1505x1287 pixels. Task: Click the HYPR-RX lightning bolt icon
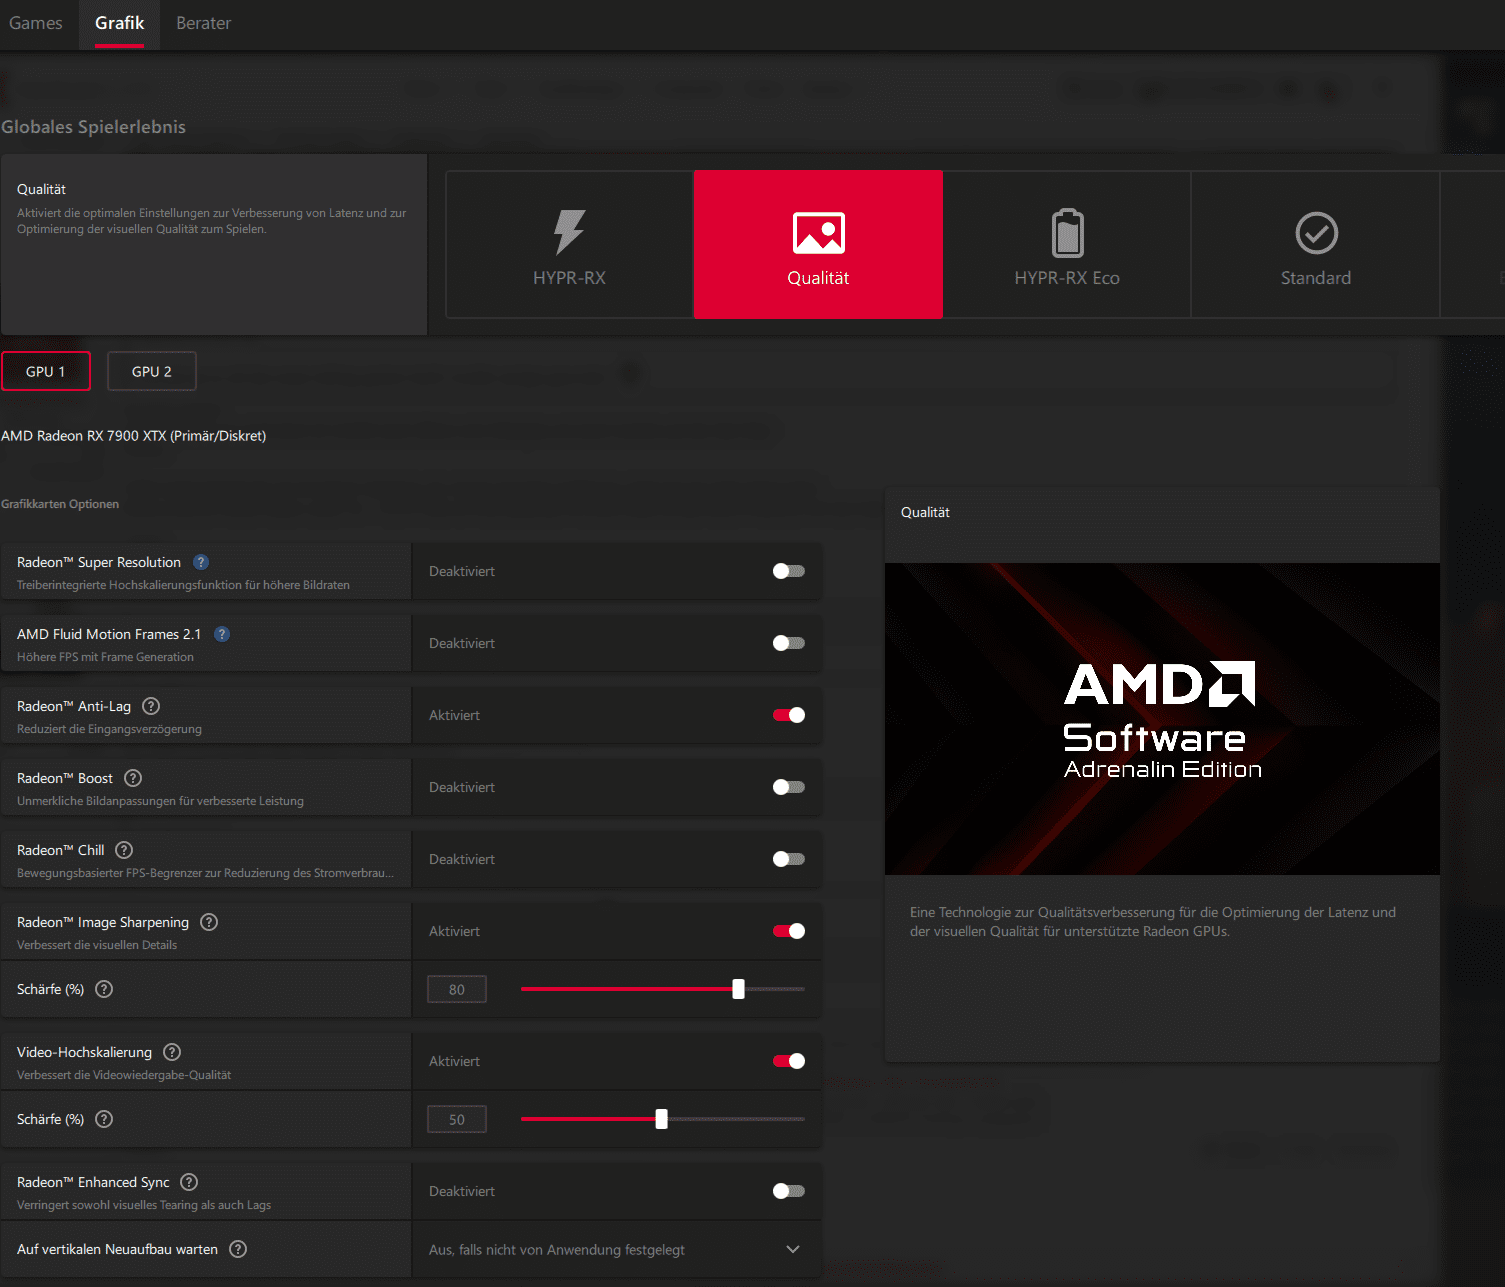[x=569, y=232]
